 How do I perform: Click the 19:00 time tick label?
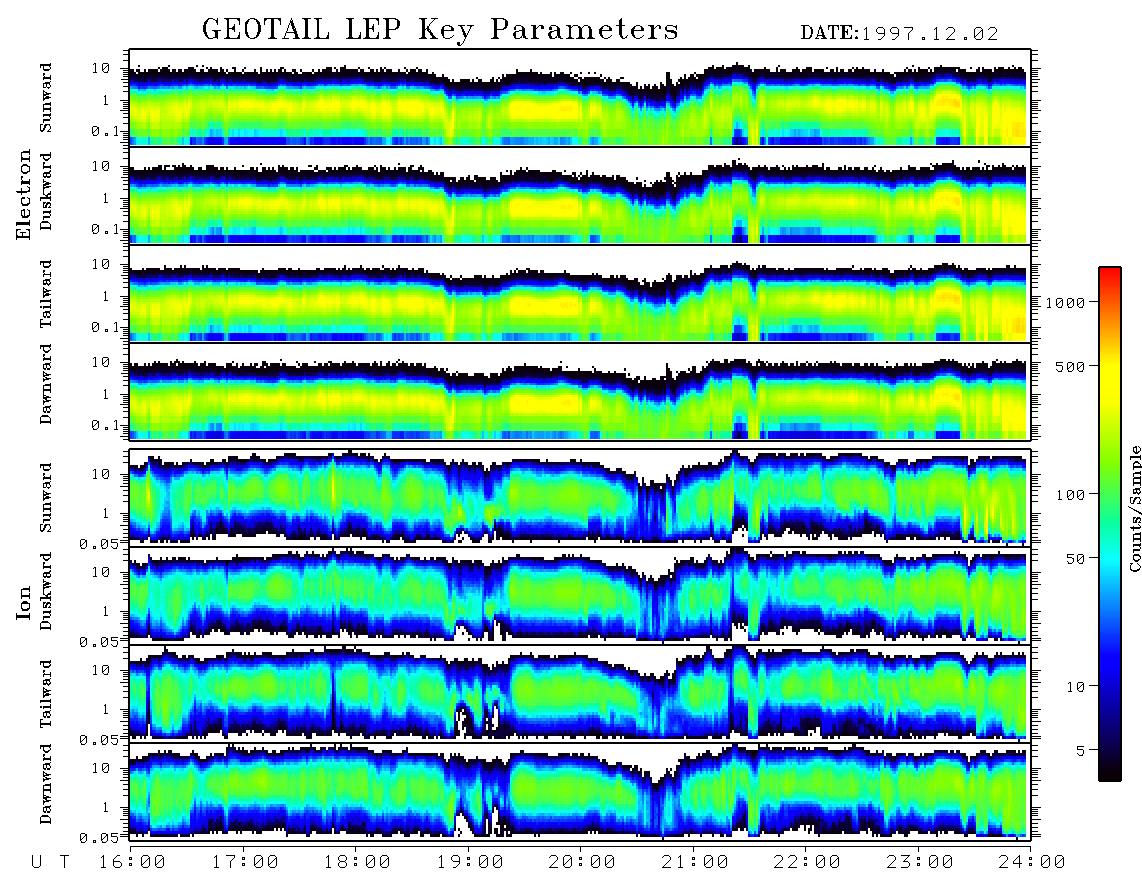(470, 863)
